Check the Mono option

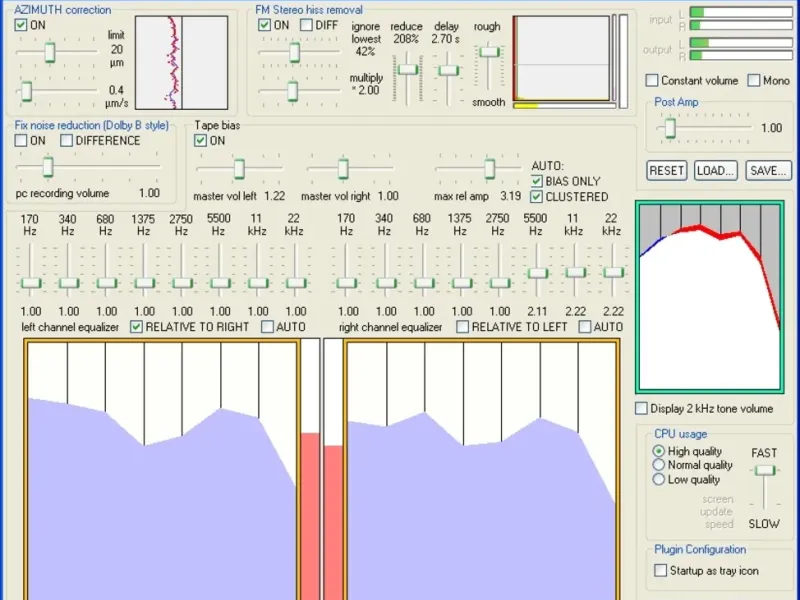[x=753, y=80]
